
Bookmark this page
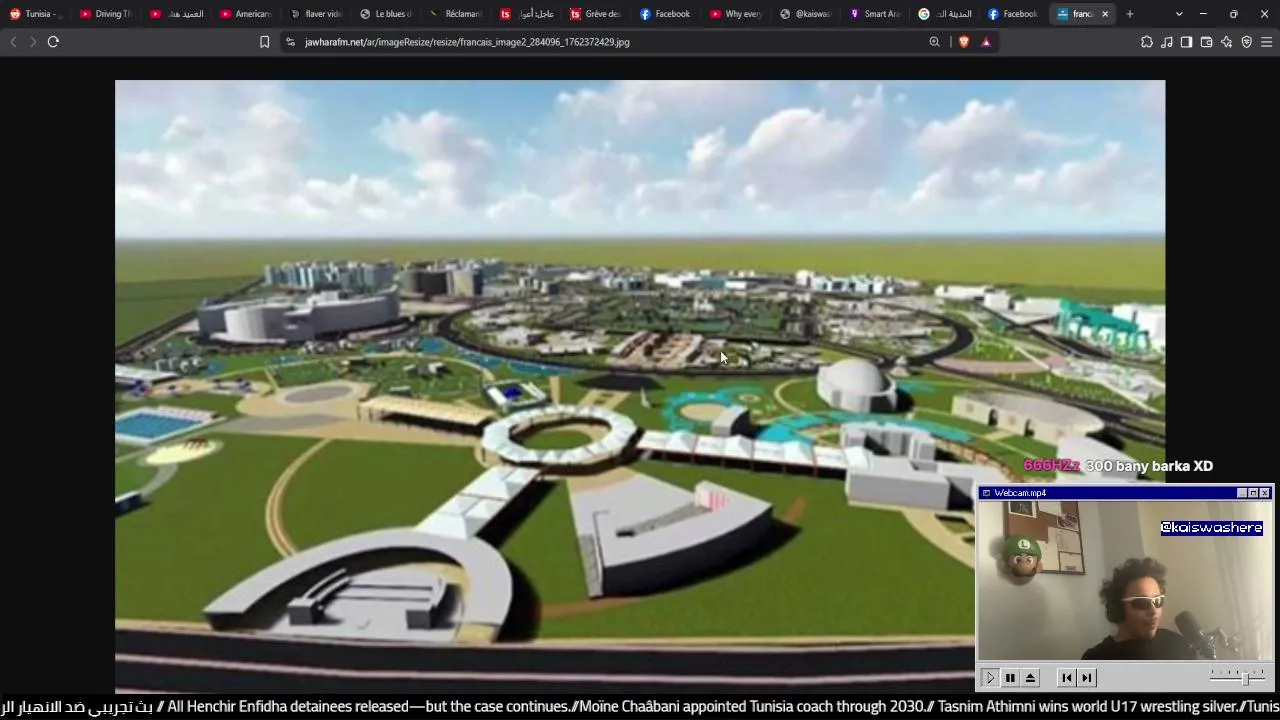click(264, 42)
